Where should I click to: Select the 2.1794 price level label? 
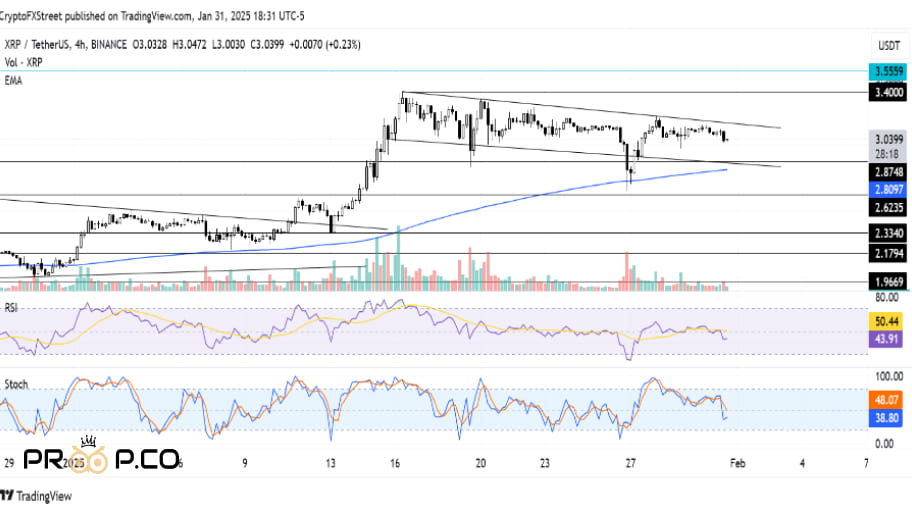point(888,253)
